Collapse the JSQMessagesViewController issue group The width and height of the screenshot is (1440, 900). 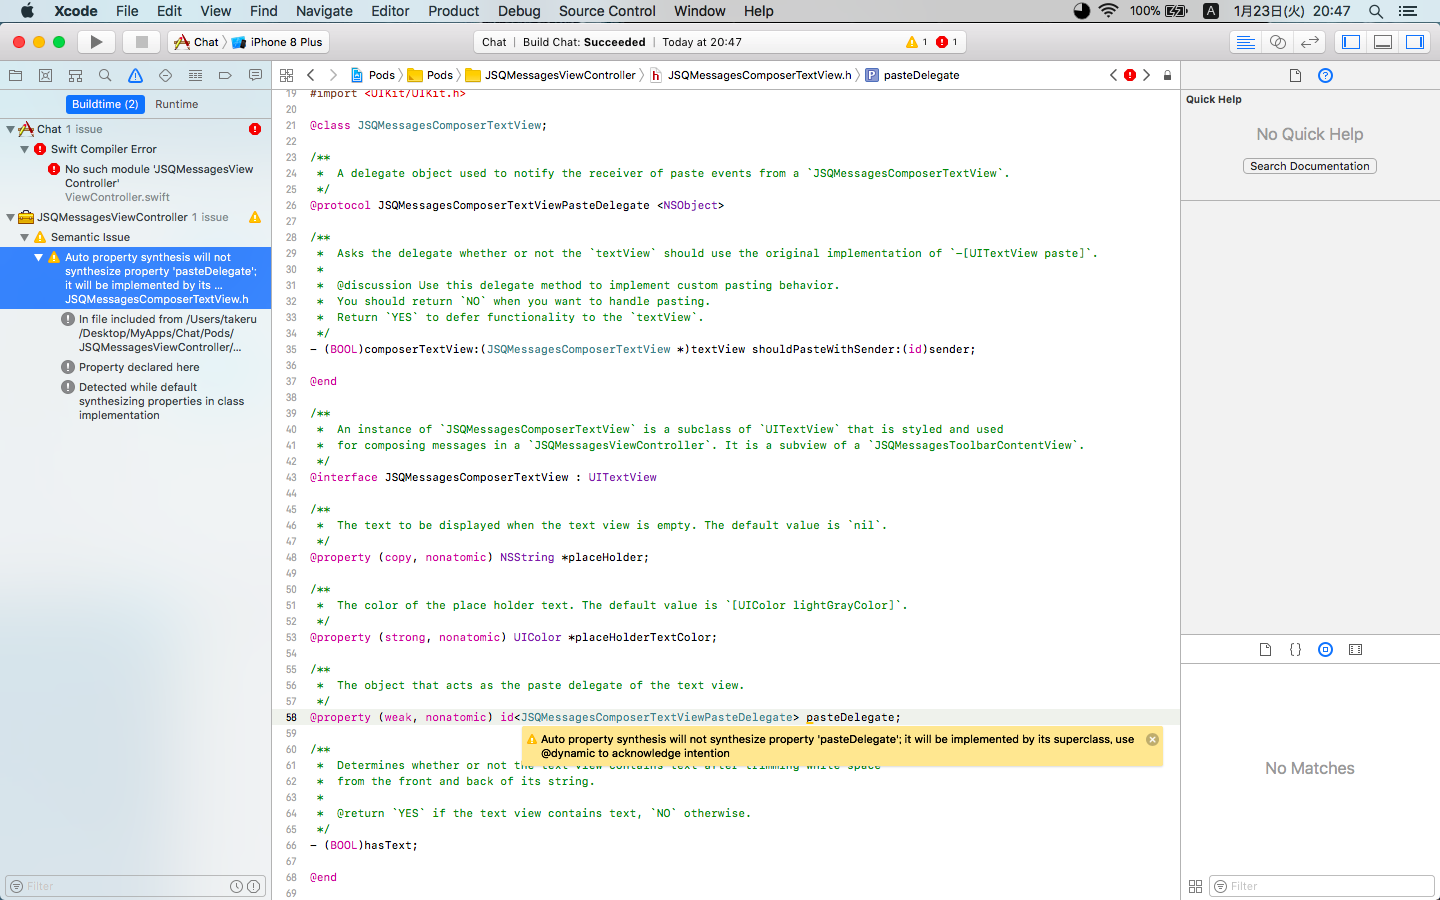(8, 217)
